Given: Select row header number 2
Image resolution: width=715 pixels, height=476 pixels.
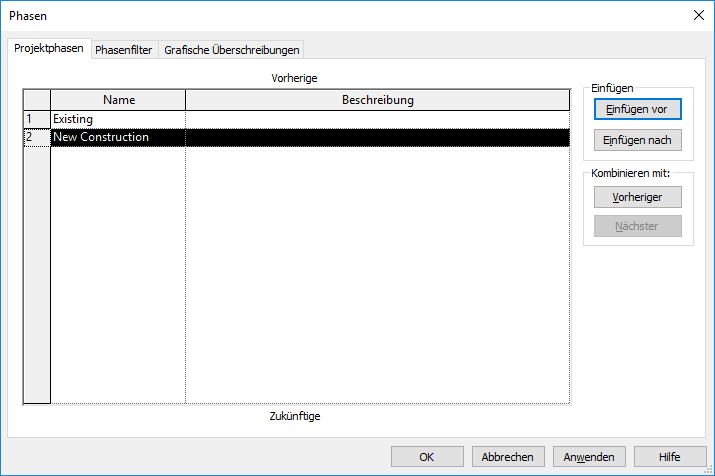Looking at the screenshot, I should (x=37, y=137).
